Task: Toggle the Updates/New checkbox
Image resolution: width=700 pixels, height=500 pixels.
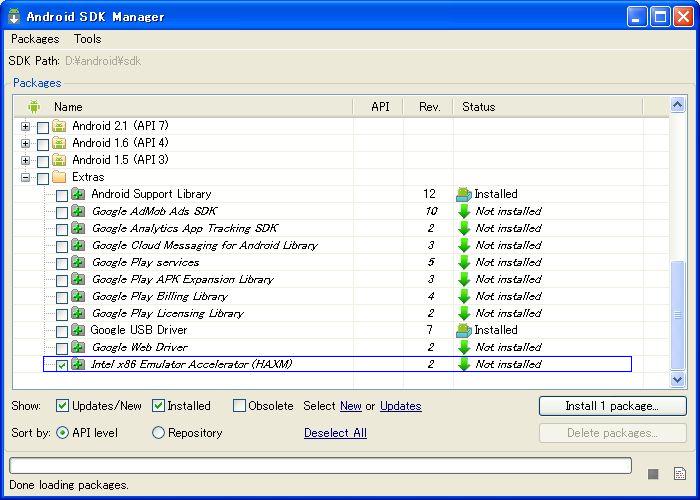Action: click(62, 406)
